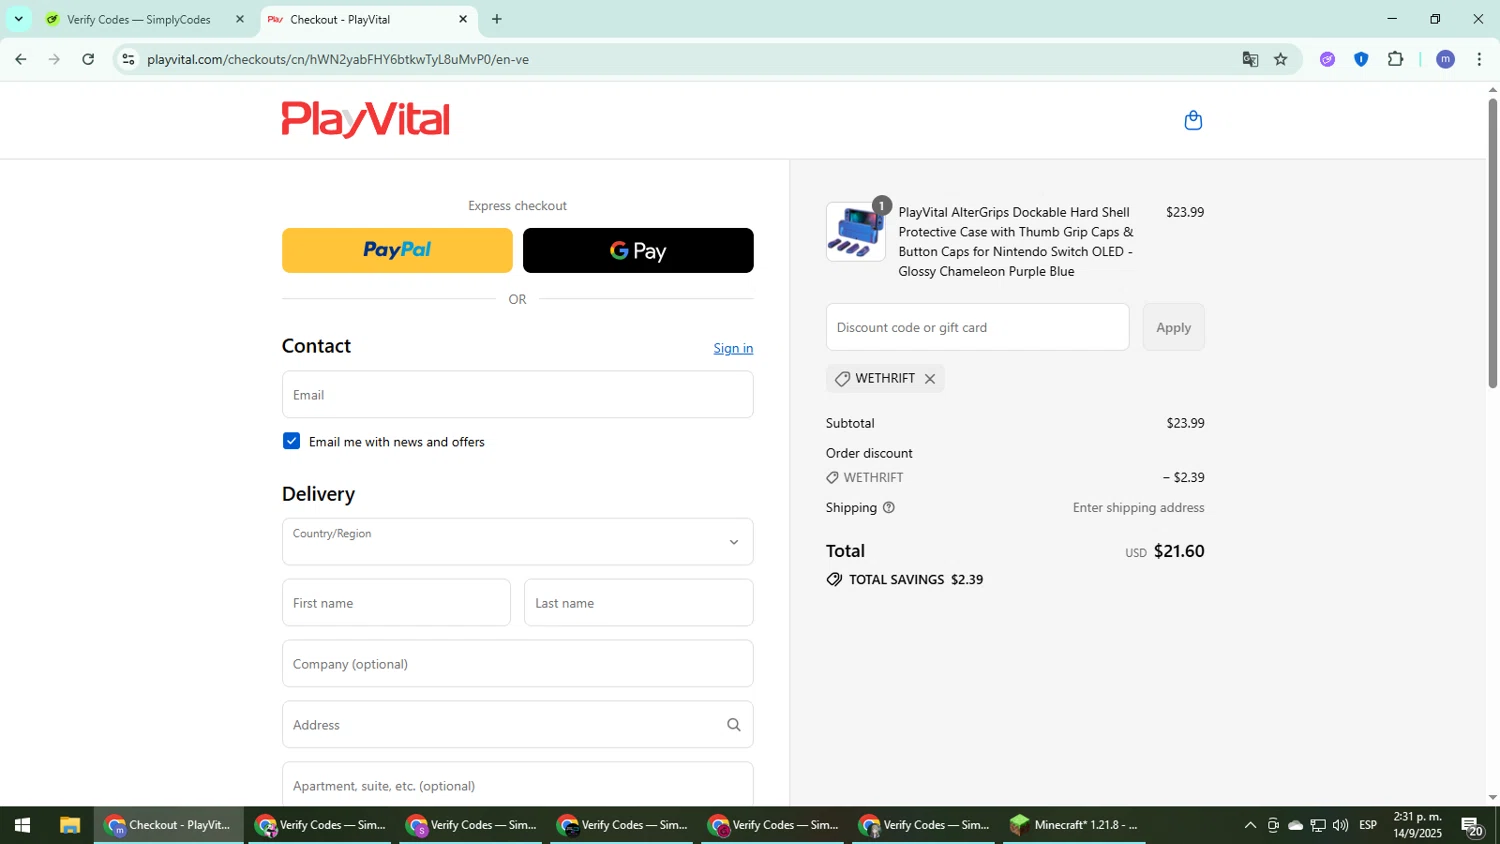Image resolution: width=1500 pixels, height=844 pixels.
Task: Open the Chrome three-dot menu
Action: (x=1479, y=60)
